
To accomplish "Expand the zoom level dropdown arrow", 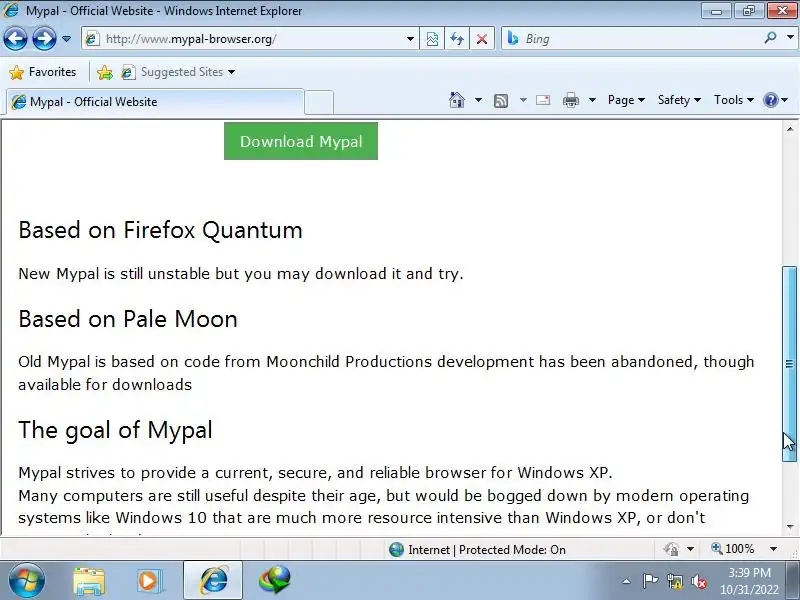I will 773,549.
